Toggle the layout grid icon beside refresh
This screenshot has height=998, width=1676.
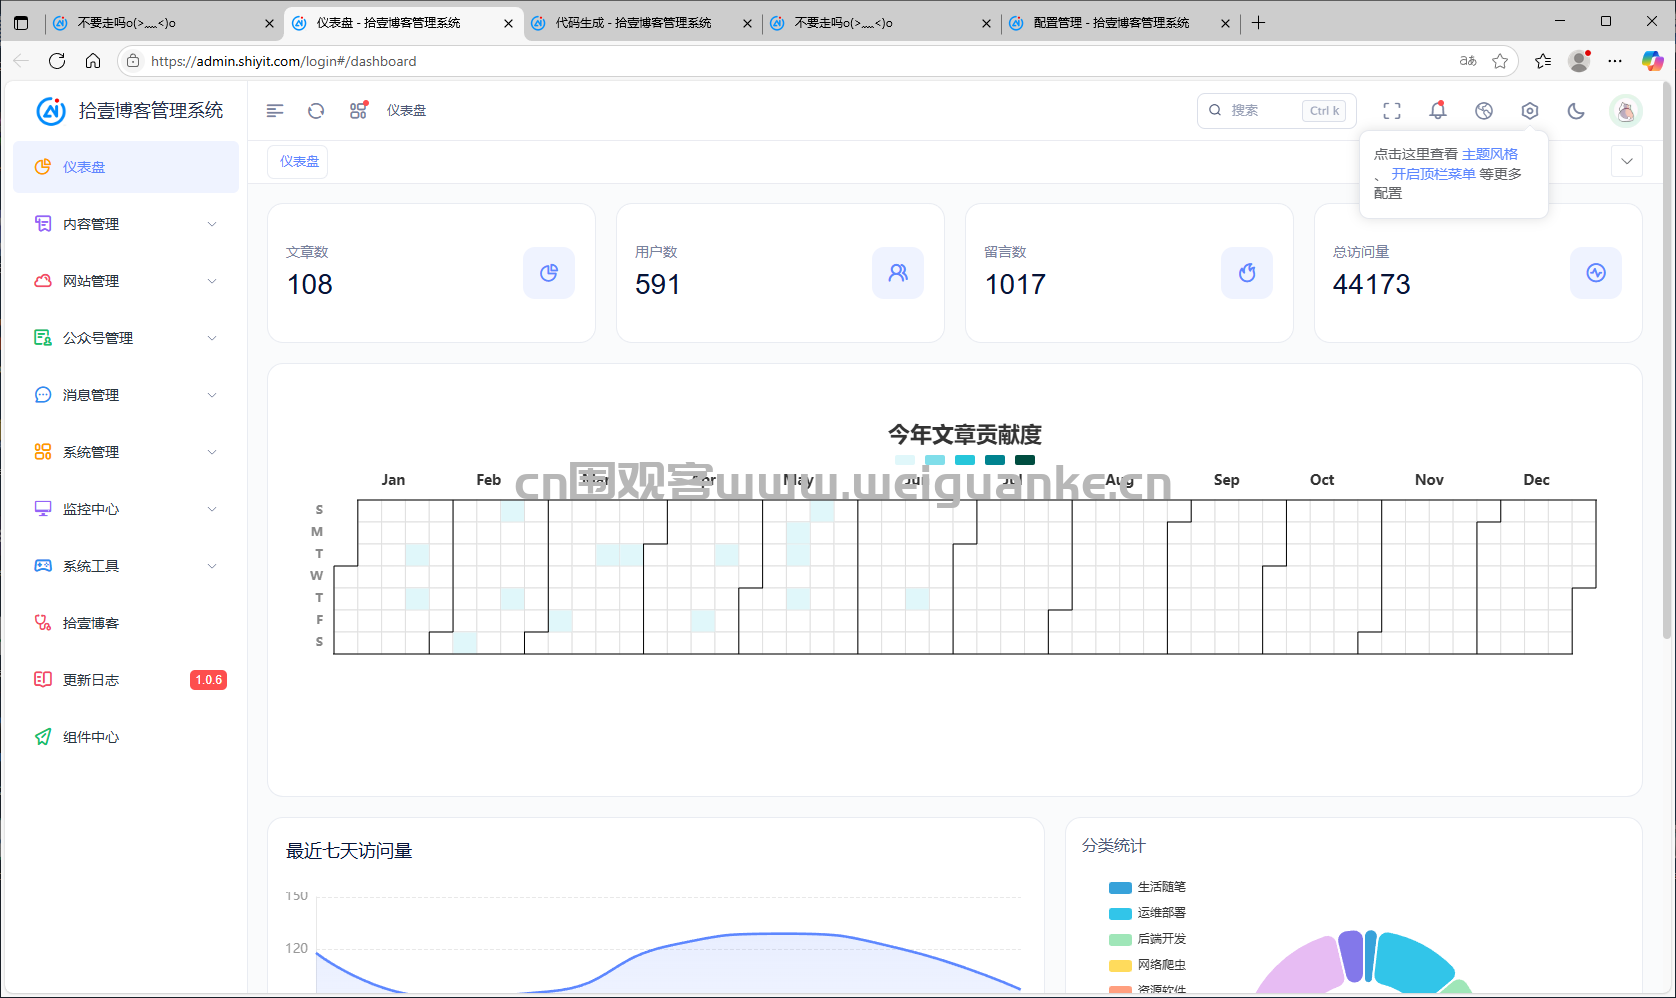357,110
